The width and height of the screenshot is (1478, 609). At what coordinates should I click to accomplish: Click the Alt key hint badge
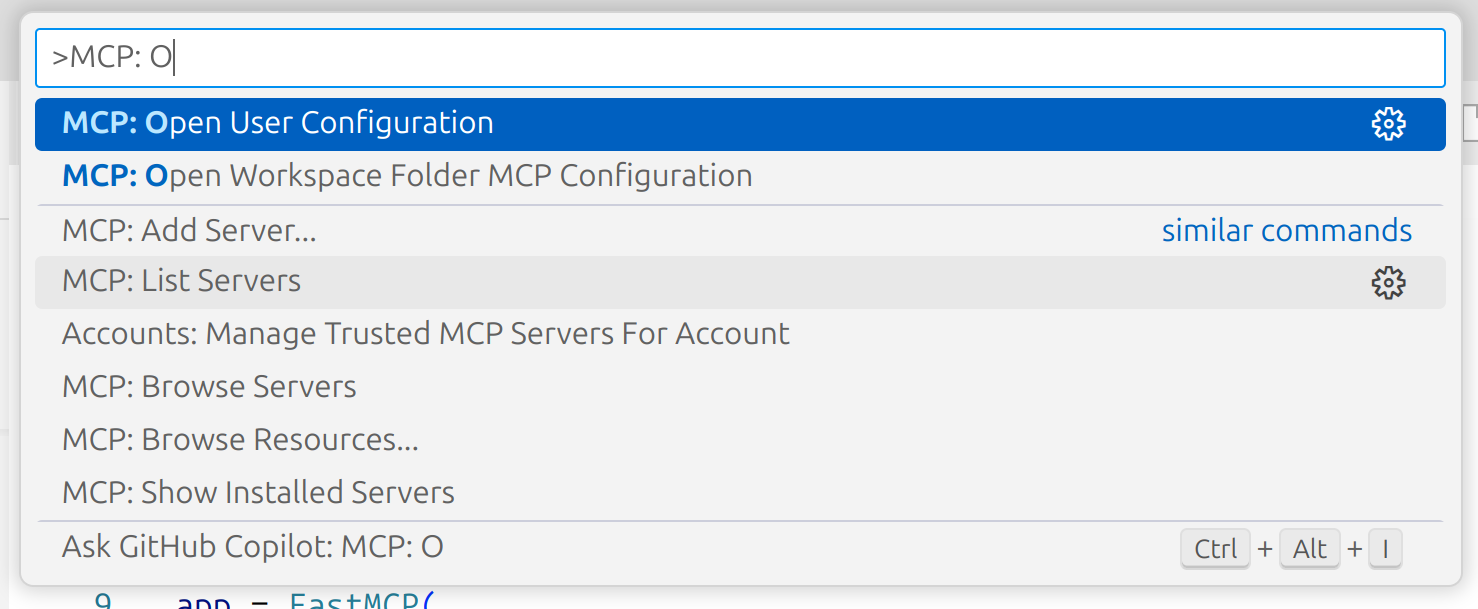pos(1309,549)
